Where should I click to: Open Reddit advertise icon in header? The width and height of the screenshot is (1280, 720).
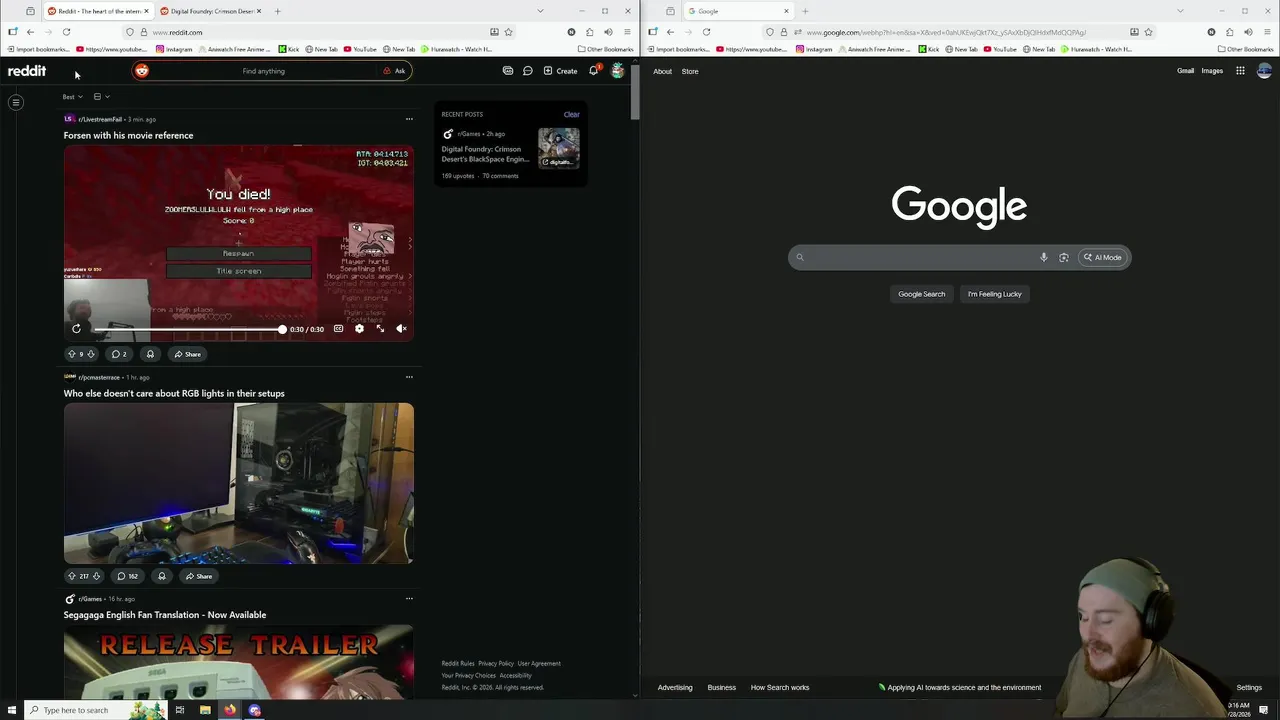click(x=508, y=71)
